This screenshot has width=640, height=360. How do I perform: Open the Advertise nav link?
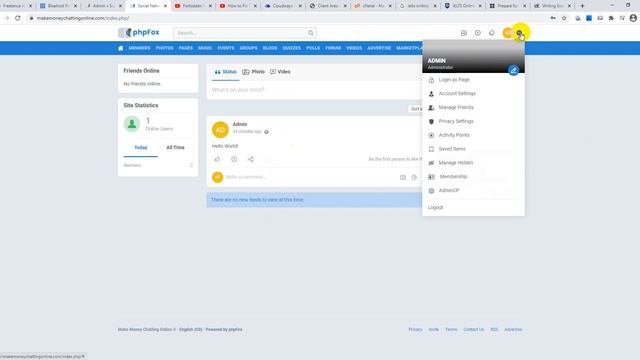click(x=379, y=48)
